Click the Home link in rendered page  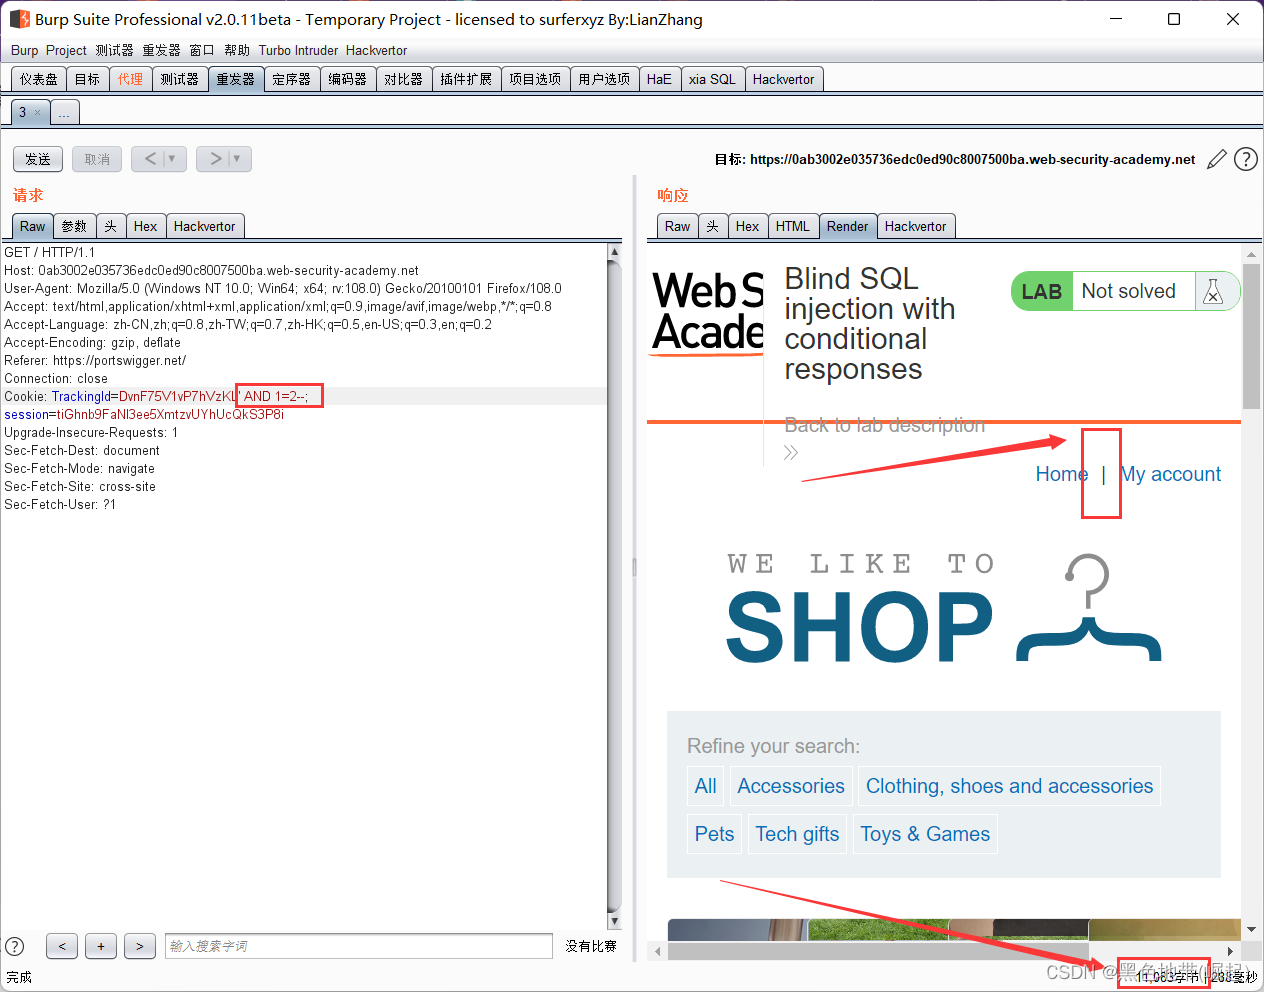click(x=1061, y=474)
